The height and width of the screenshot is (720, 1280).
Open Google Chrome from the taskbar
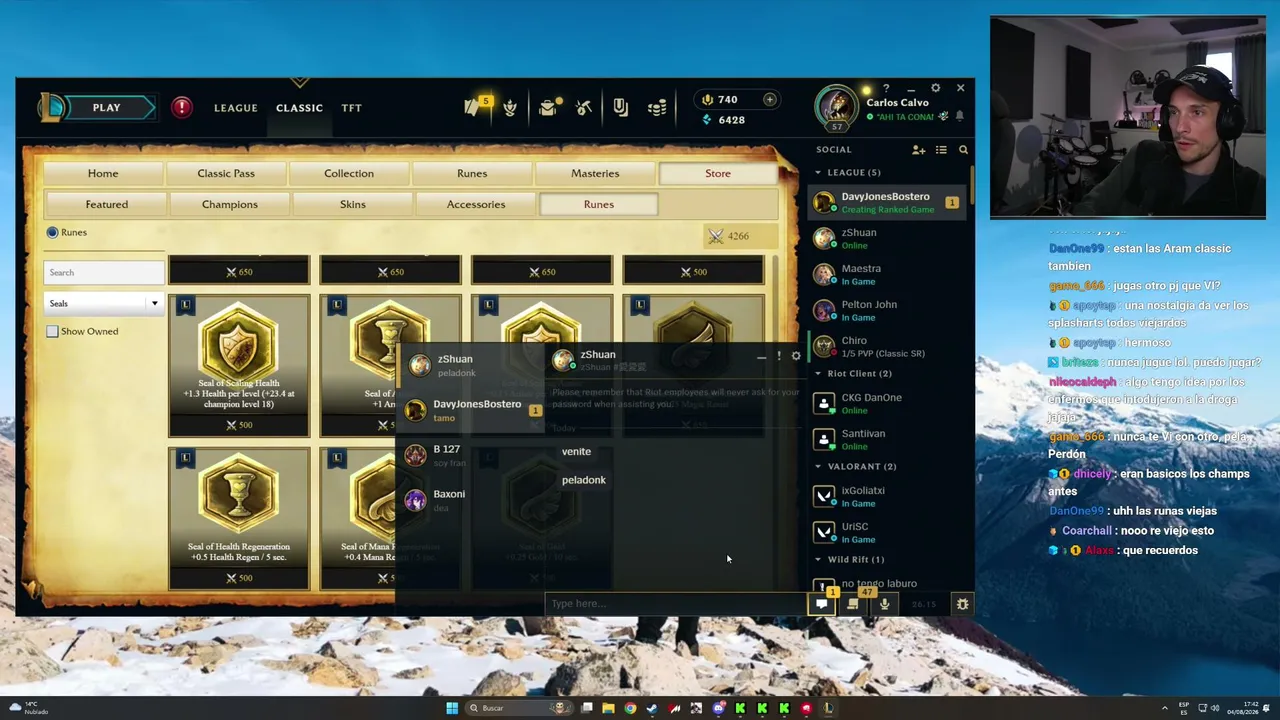tap(630, 708)
